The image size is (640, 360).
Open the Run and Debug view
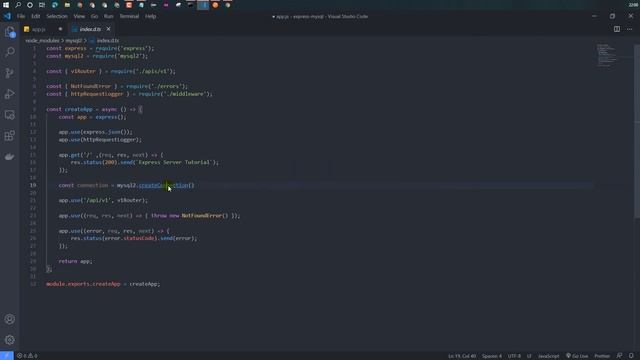pos(10,94)
